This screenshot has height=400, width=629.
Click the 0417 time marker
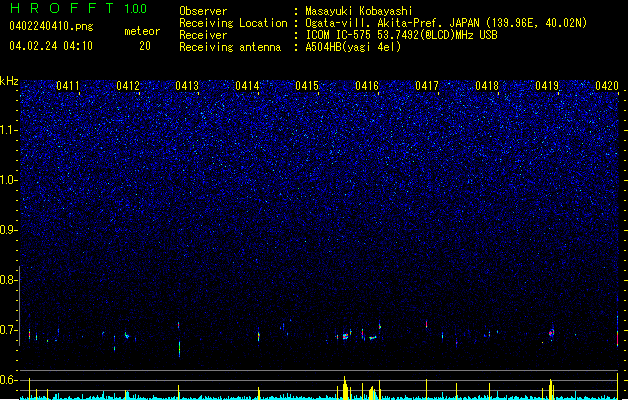tap(427, 86)
